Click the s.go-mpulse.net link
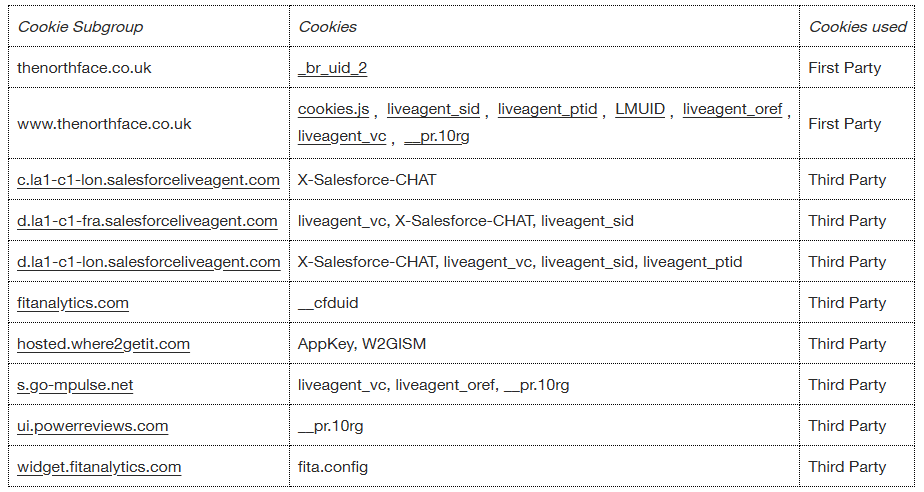Viewport: 924px width, 492px height. (75, 385)
